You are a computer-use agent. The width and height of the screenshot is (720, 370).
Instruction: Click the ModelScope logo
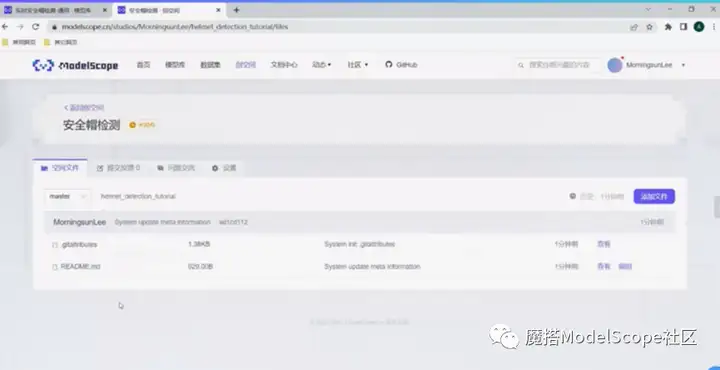(75, 65)
